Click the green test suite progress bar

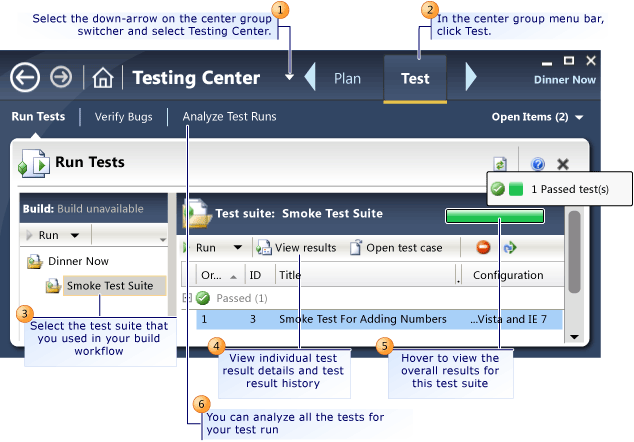tap(495, 216)
